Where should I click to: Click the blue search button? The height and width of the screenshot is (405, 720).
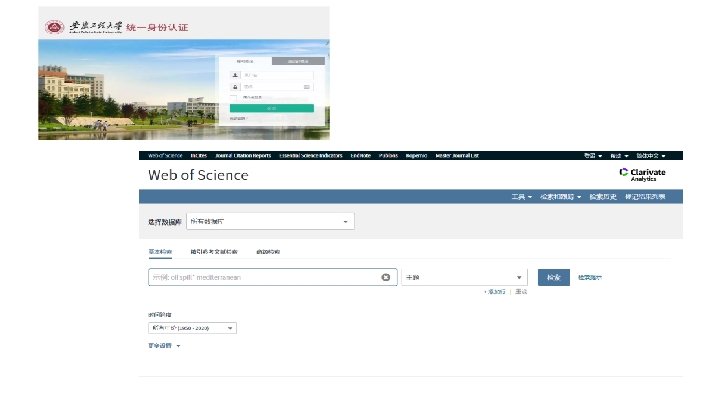click(554, 277)
